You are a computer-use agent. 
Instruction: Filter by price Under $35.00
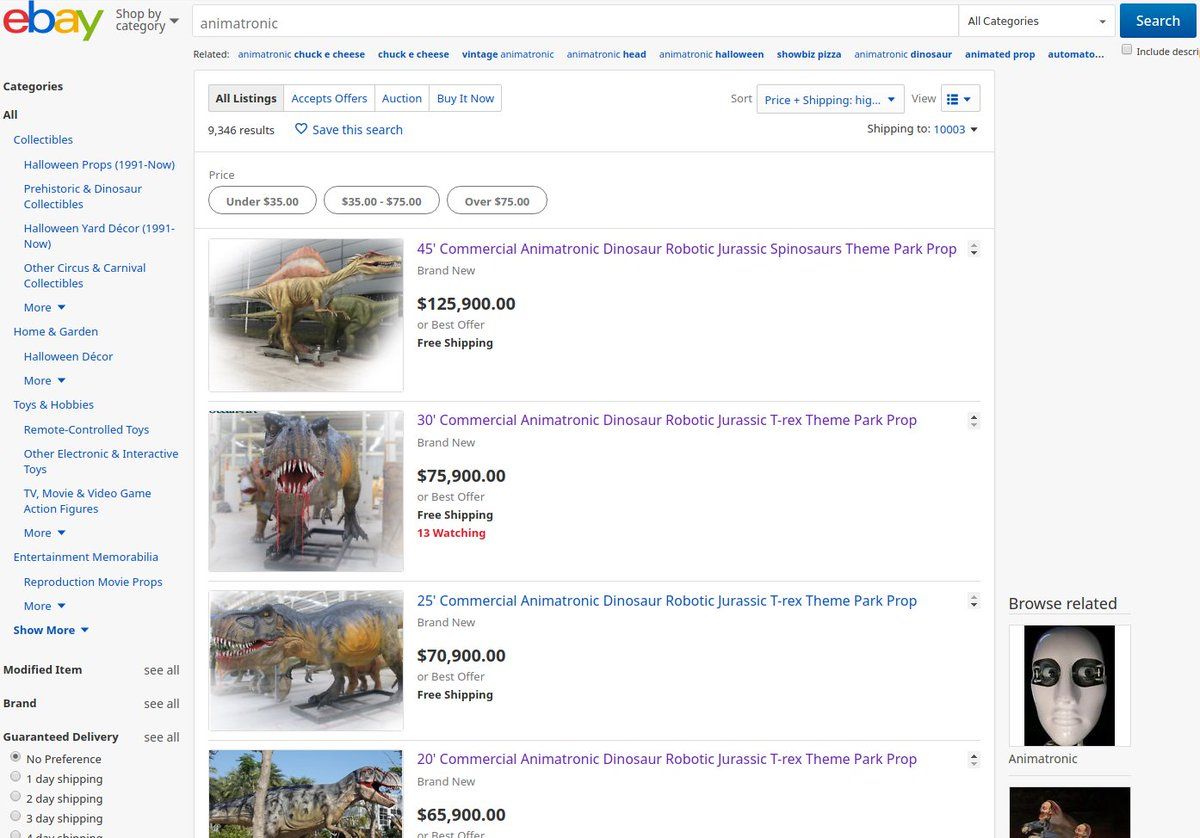coord(262,201)
